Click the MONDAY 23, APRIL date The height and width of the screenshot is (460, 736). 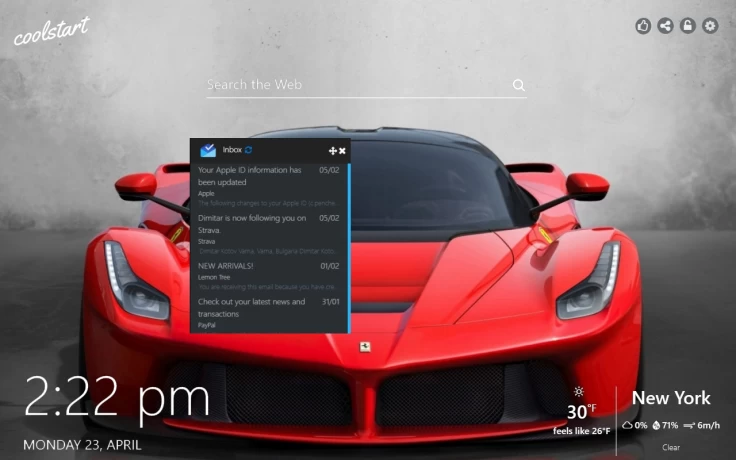click(x=82, y=445)
